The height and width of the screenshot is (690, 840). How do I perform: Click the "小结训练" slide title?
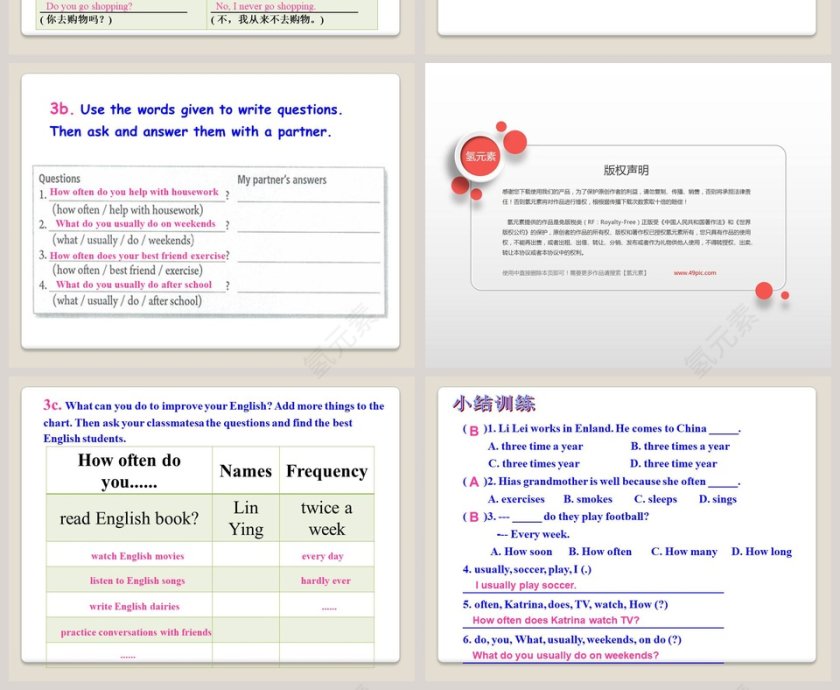pos(492,403)
